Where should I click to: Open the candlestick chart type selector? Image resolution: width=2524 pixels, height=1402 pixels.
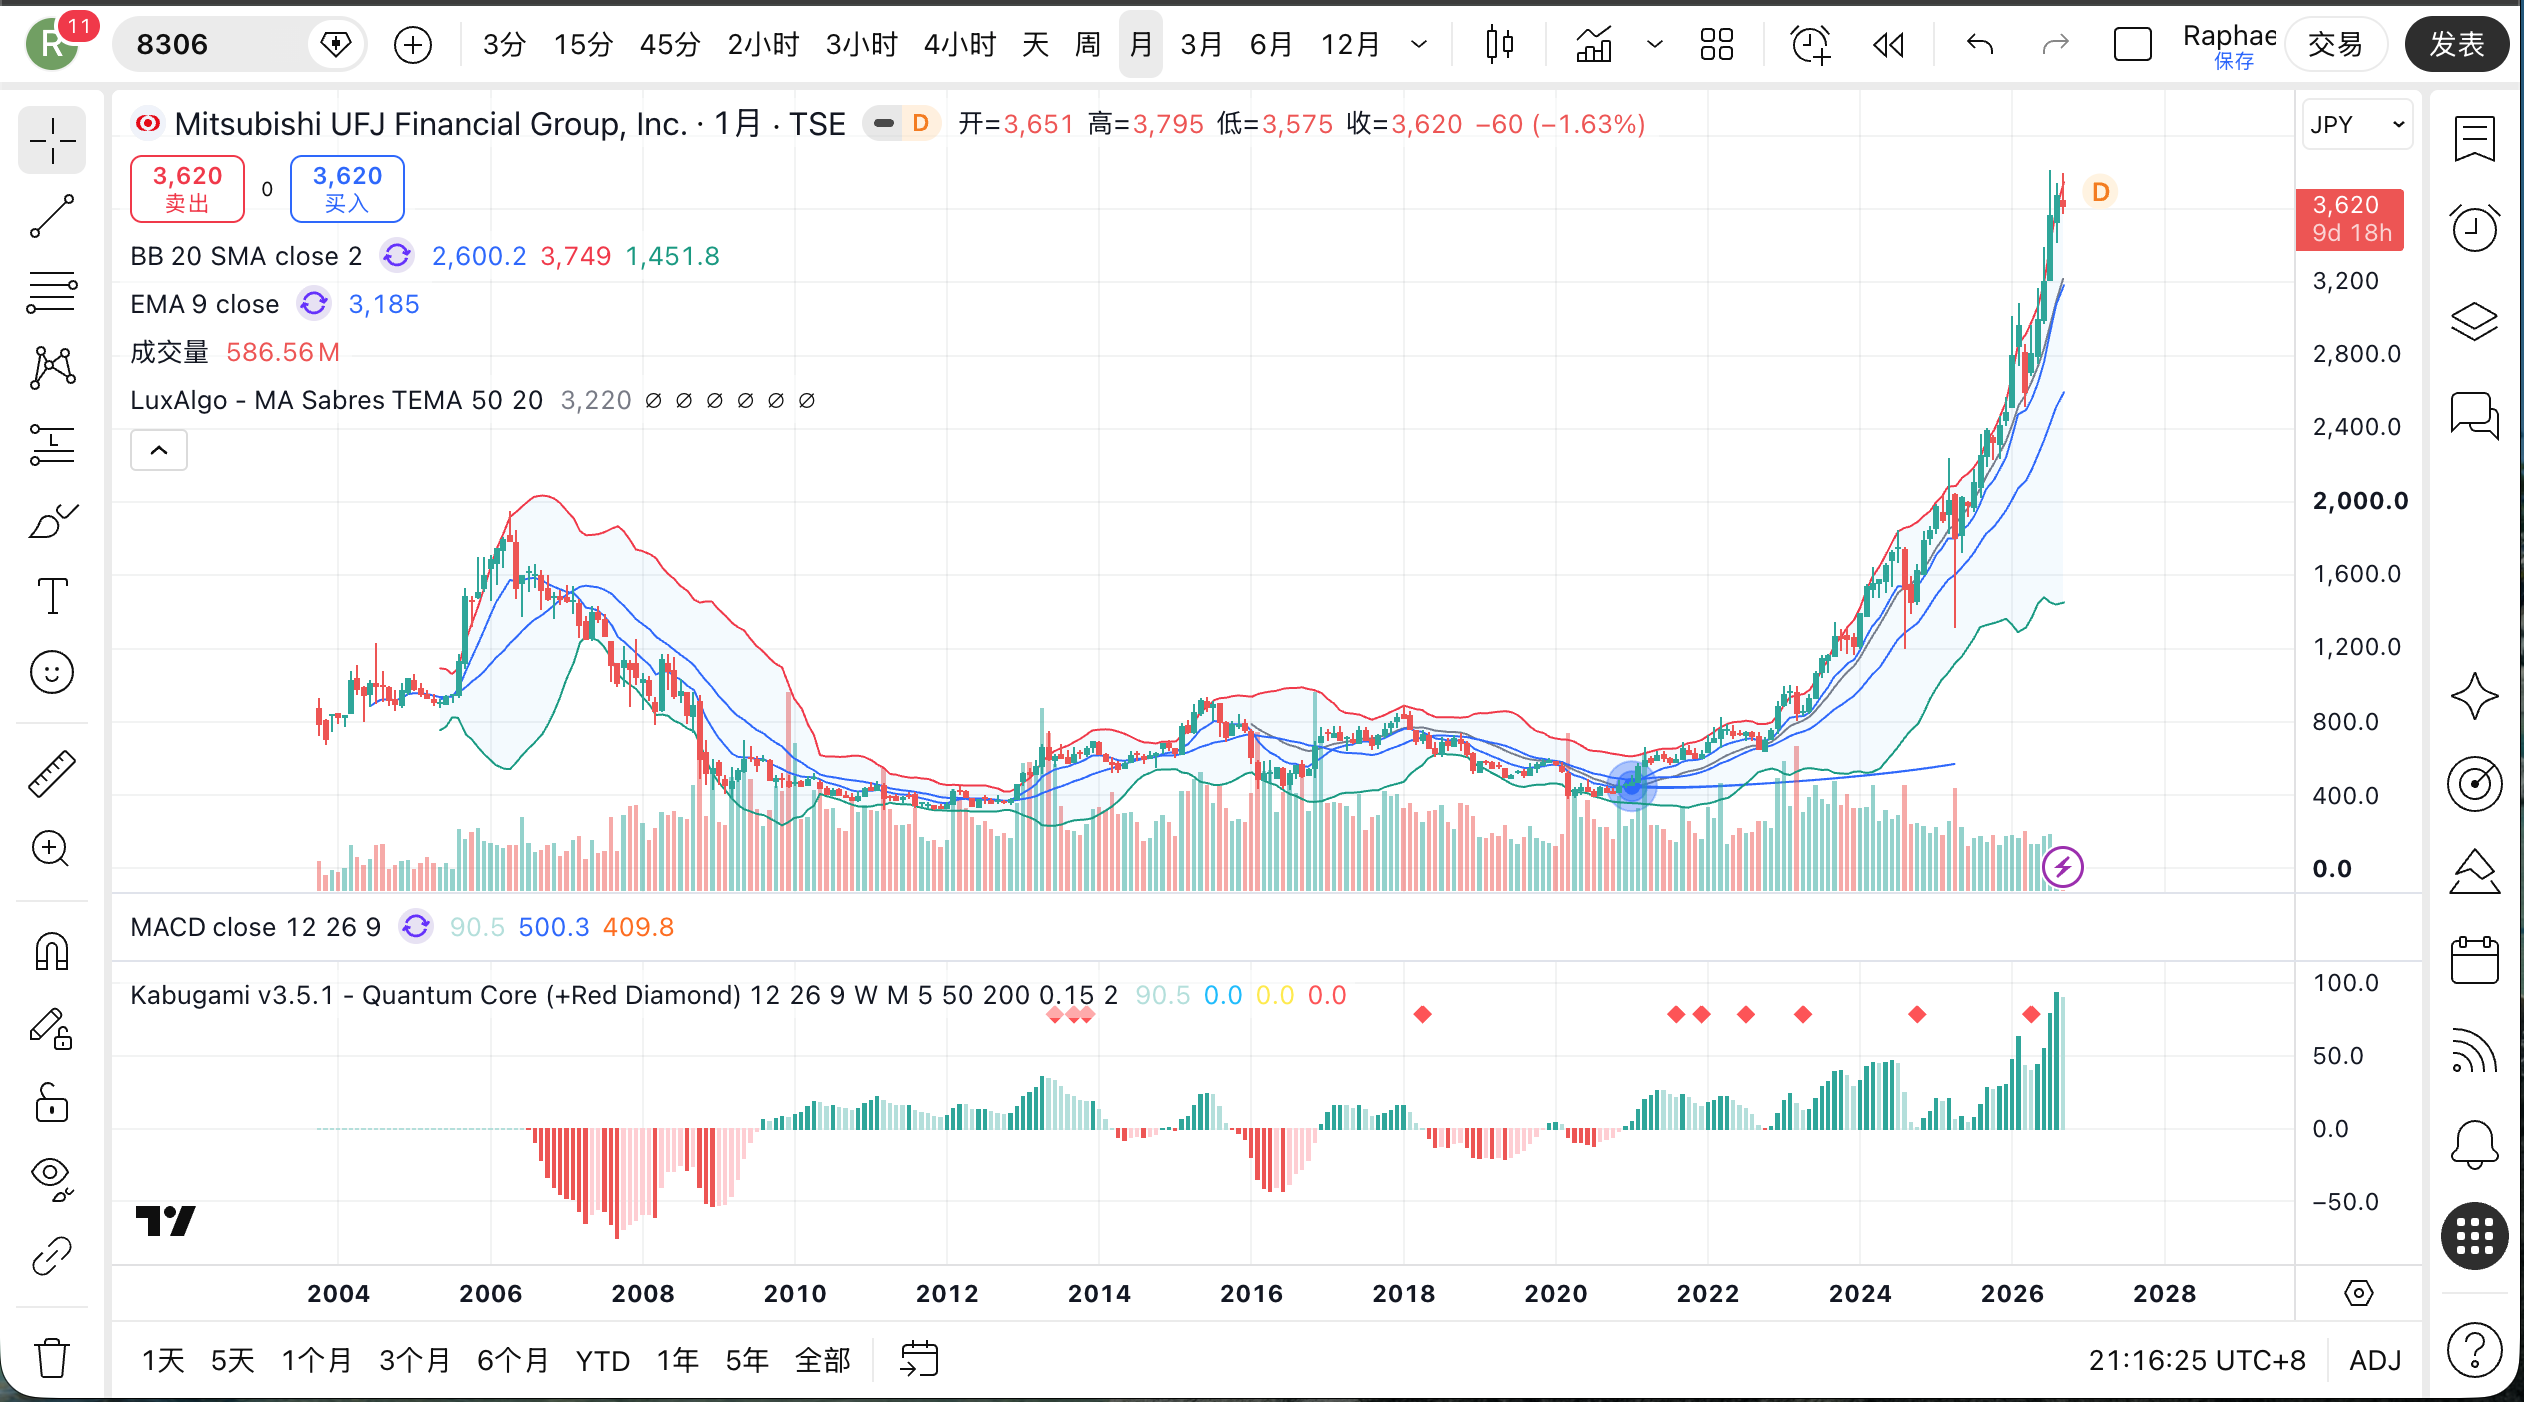1499,44
